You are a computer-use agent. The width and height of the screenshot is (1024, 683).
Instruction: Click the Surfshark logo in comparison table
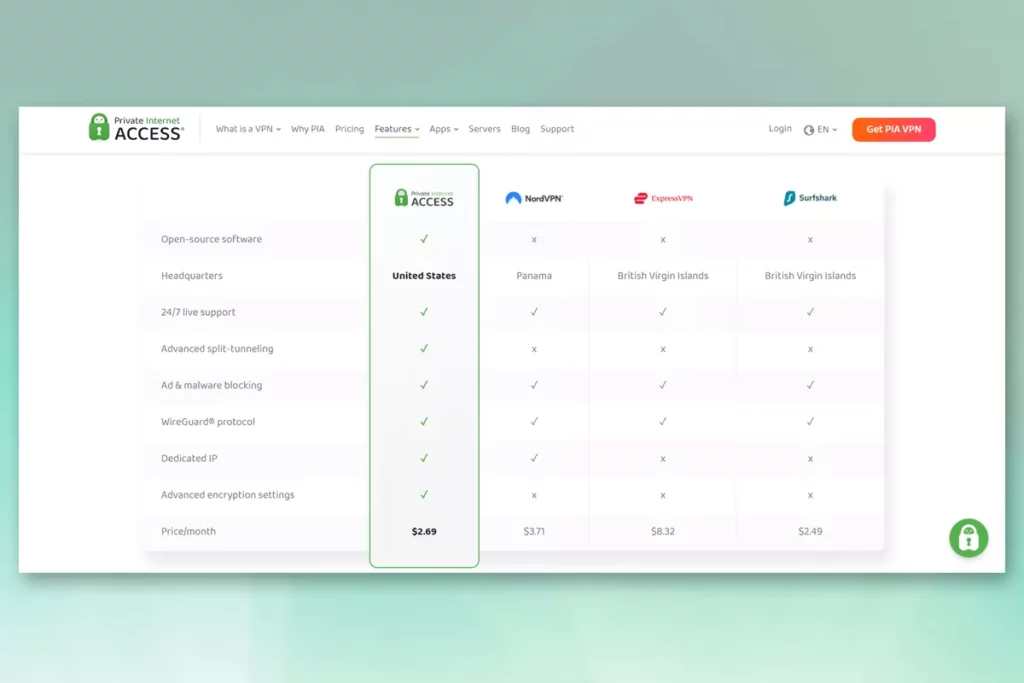tap(810, 198)
